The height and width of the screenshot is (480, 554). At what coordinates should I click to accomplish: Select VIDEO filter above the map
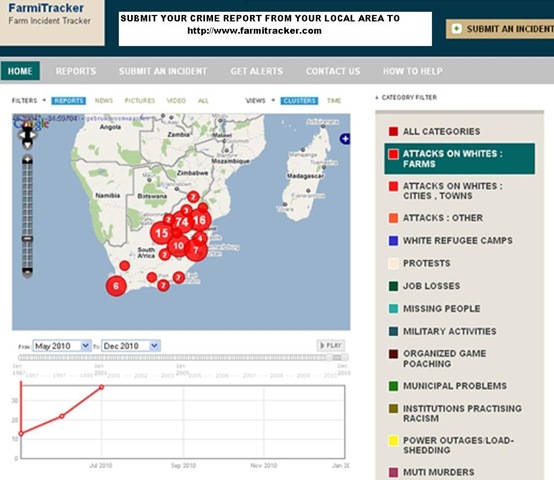[176, 101]
